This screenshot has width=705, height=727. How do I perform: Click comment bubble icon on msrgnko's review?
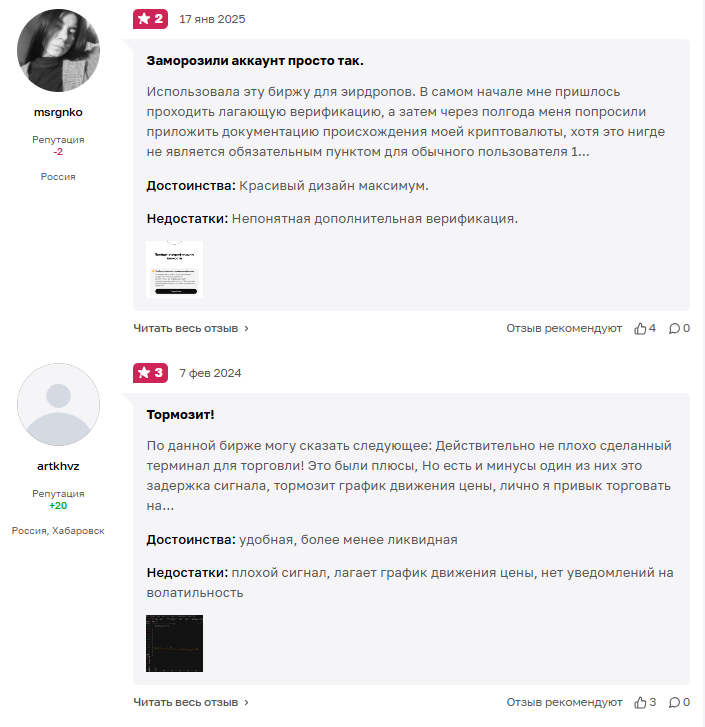(x=674, y=328)
